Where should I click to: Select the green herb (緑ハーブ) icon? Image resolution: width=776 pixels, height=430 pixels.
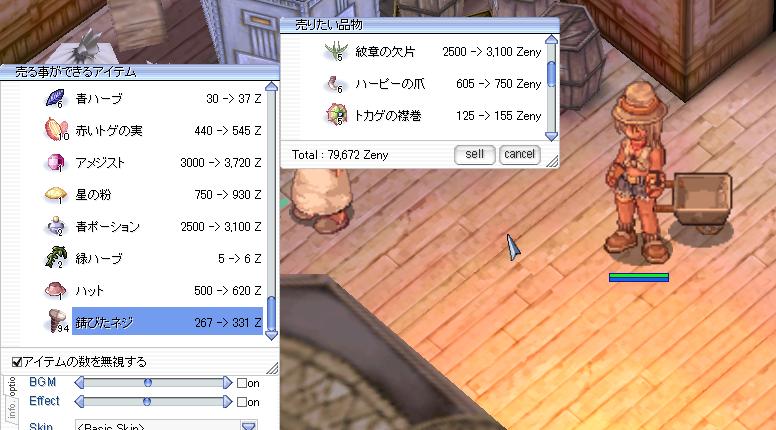55,258
